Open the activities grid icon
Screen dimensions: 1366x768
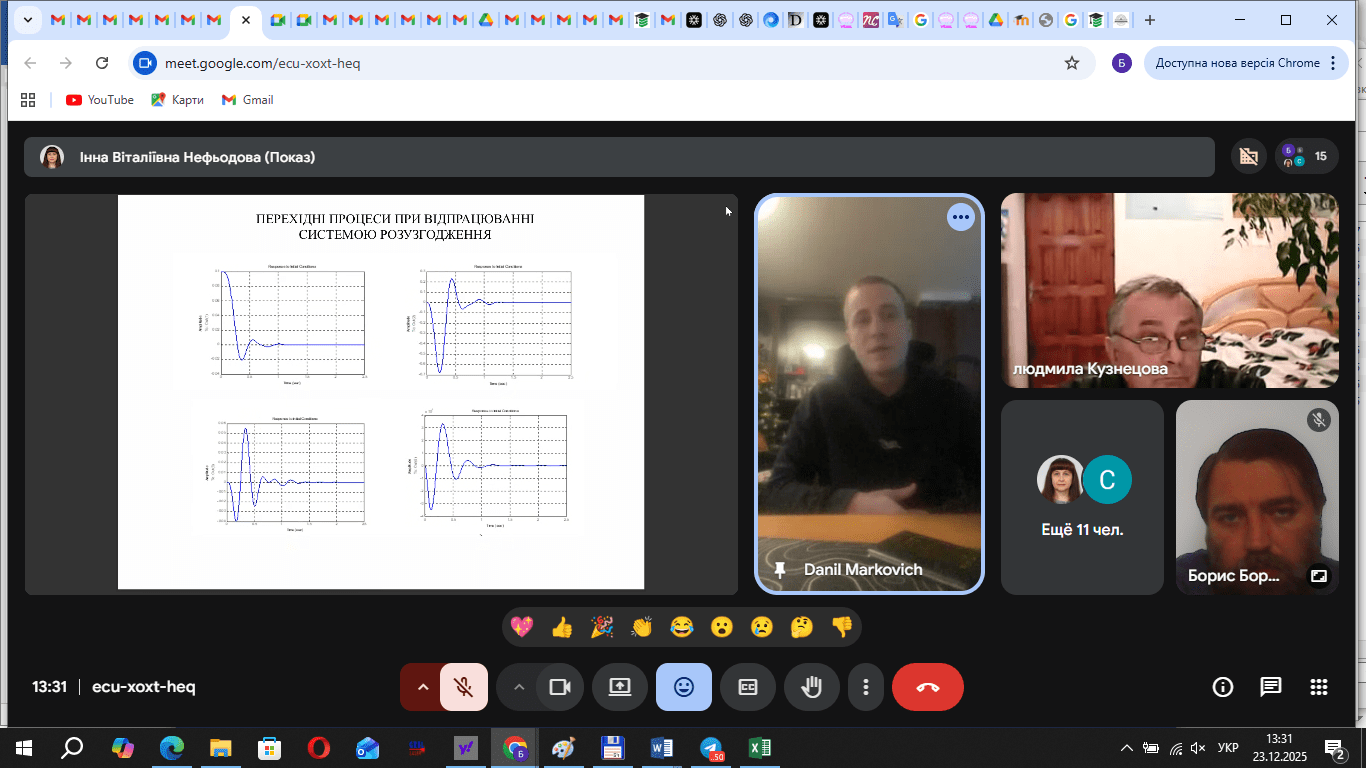coord(1318,687)
